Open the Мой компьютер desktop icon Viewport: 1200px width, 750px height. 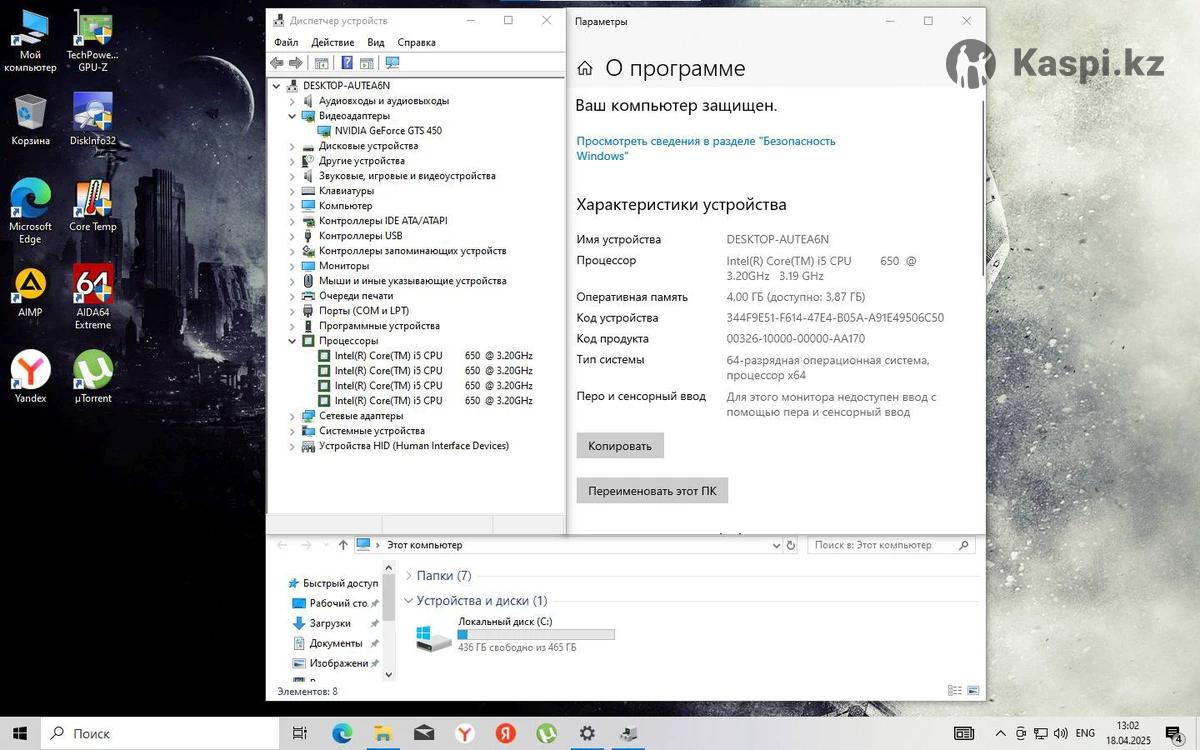(x=30, y=42)
